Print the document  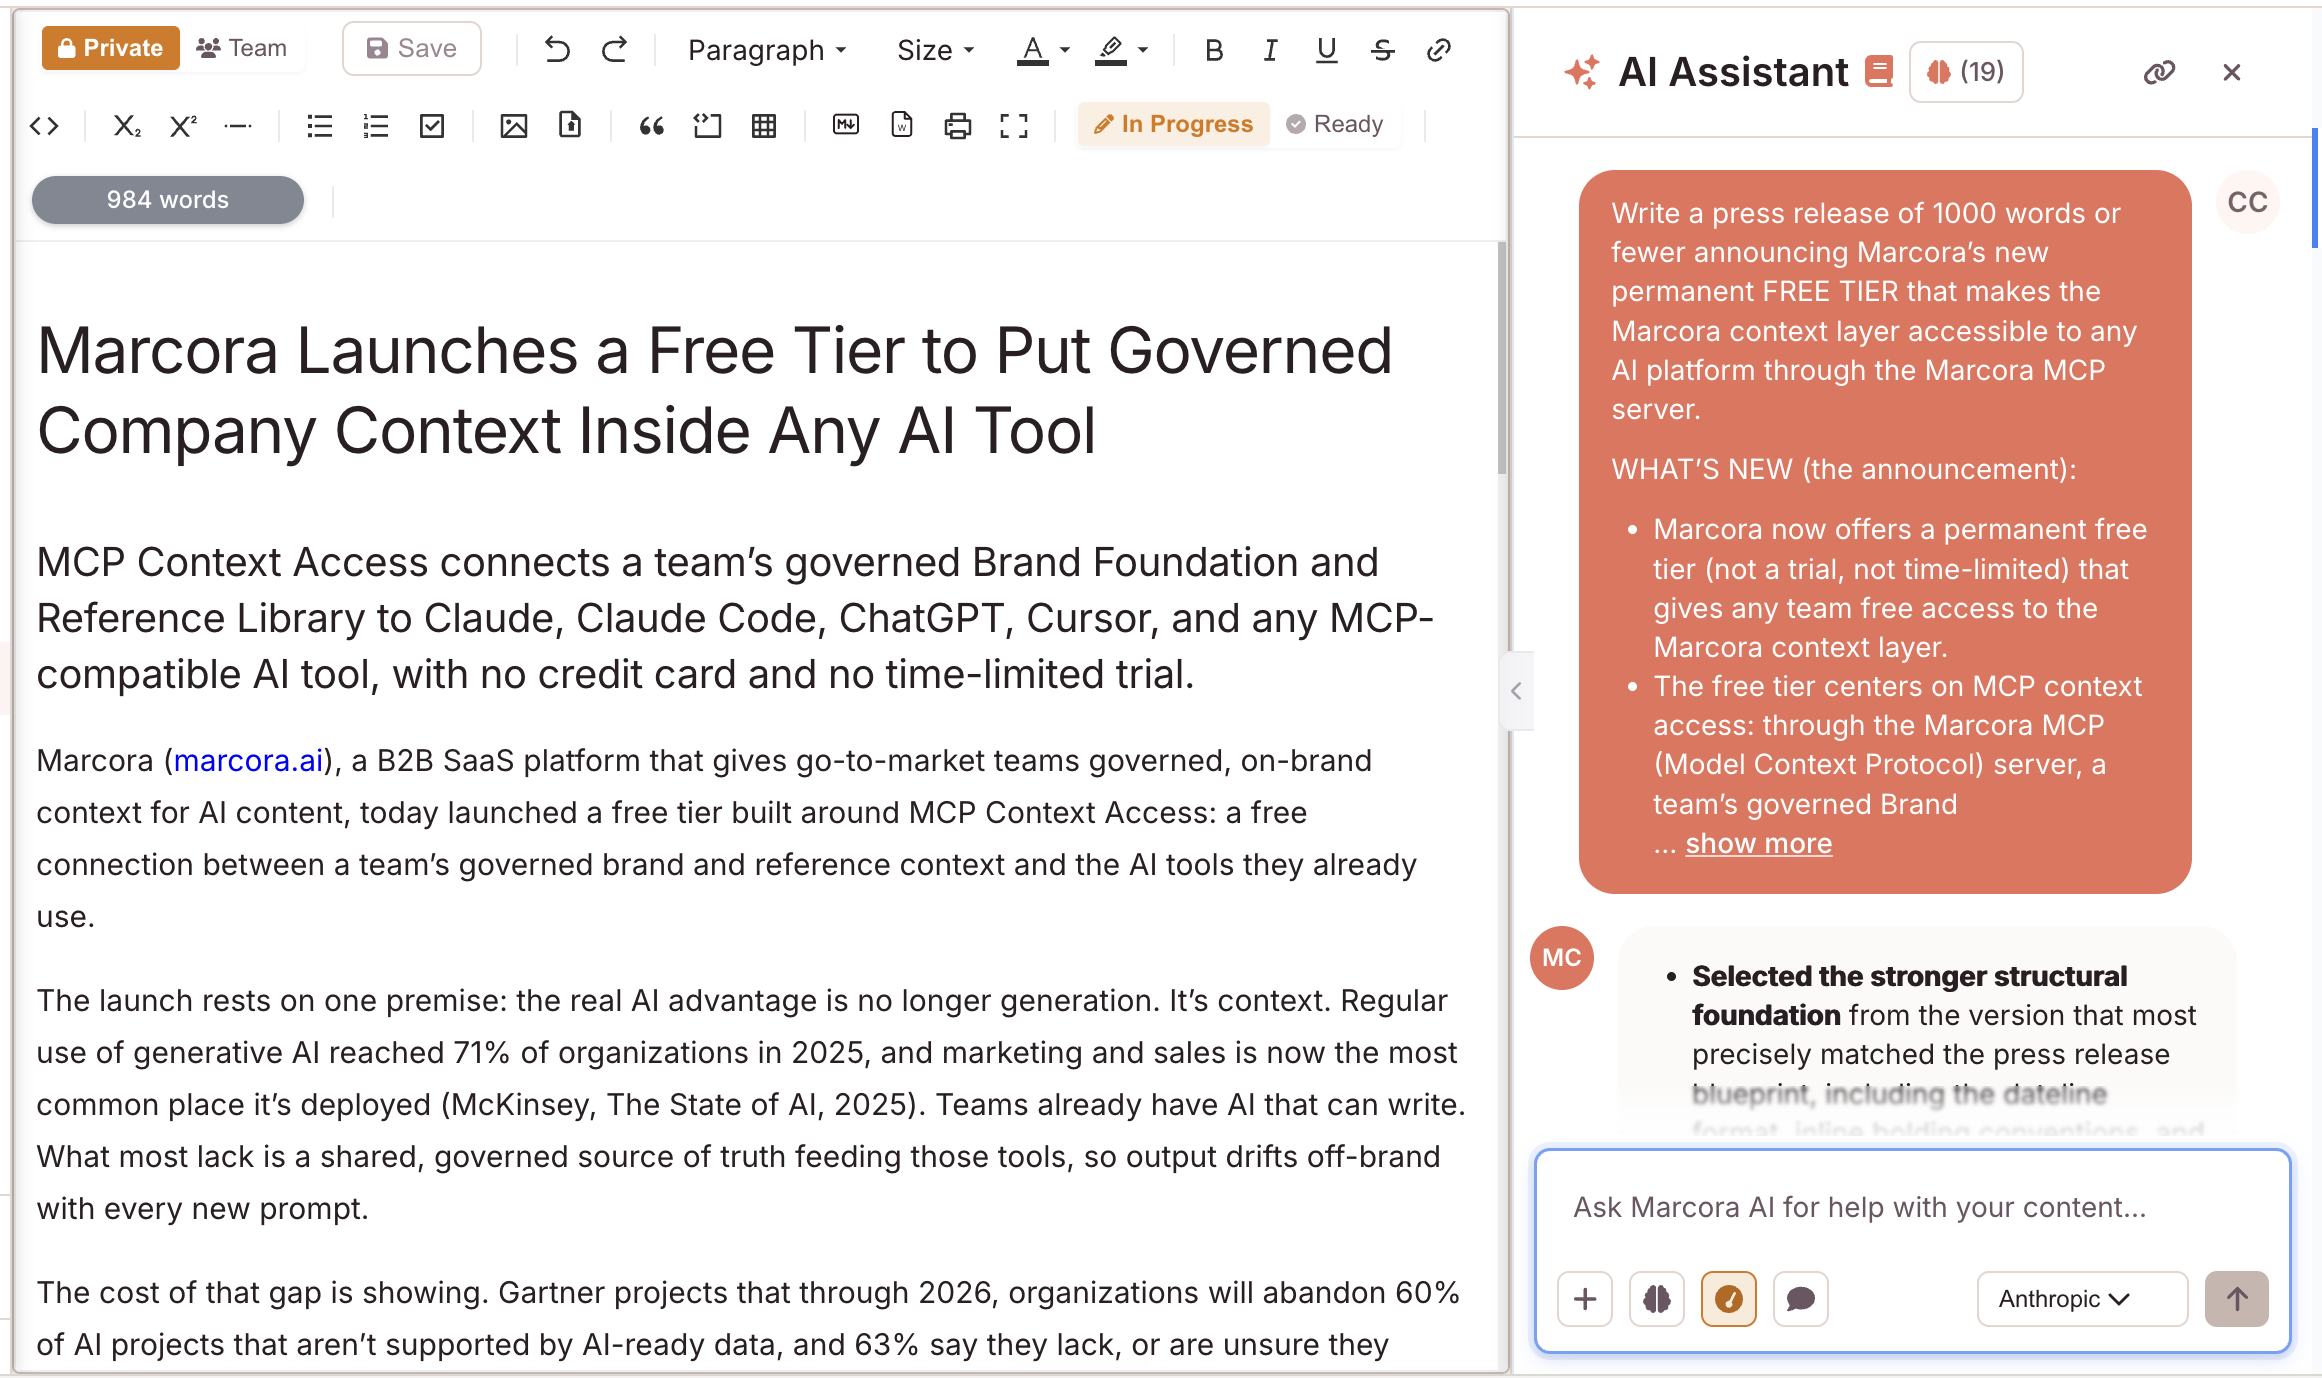point(958,125)
